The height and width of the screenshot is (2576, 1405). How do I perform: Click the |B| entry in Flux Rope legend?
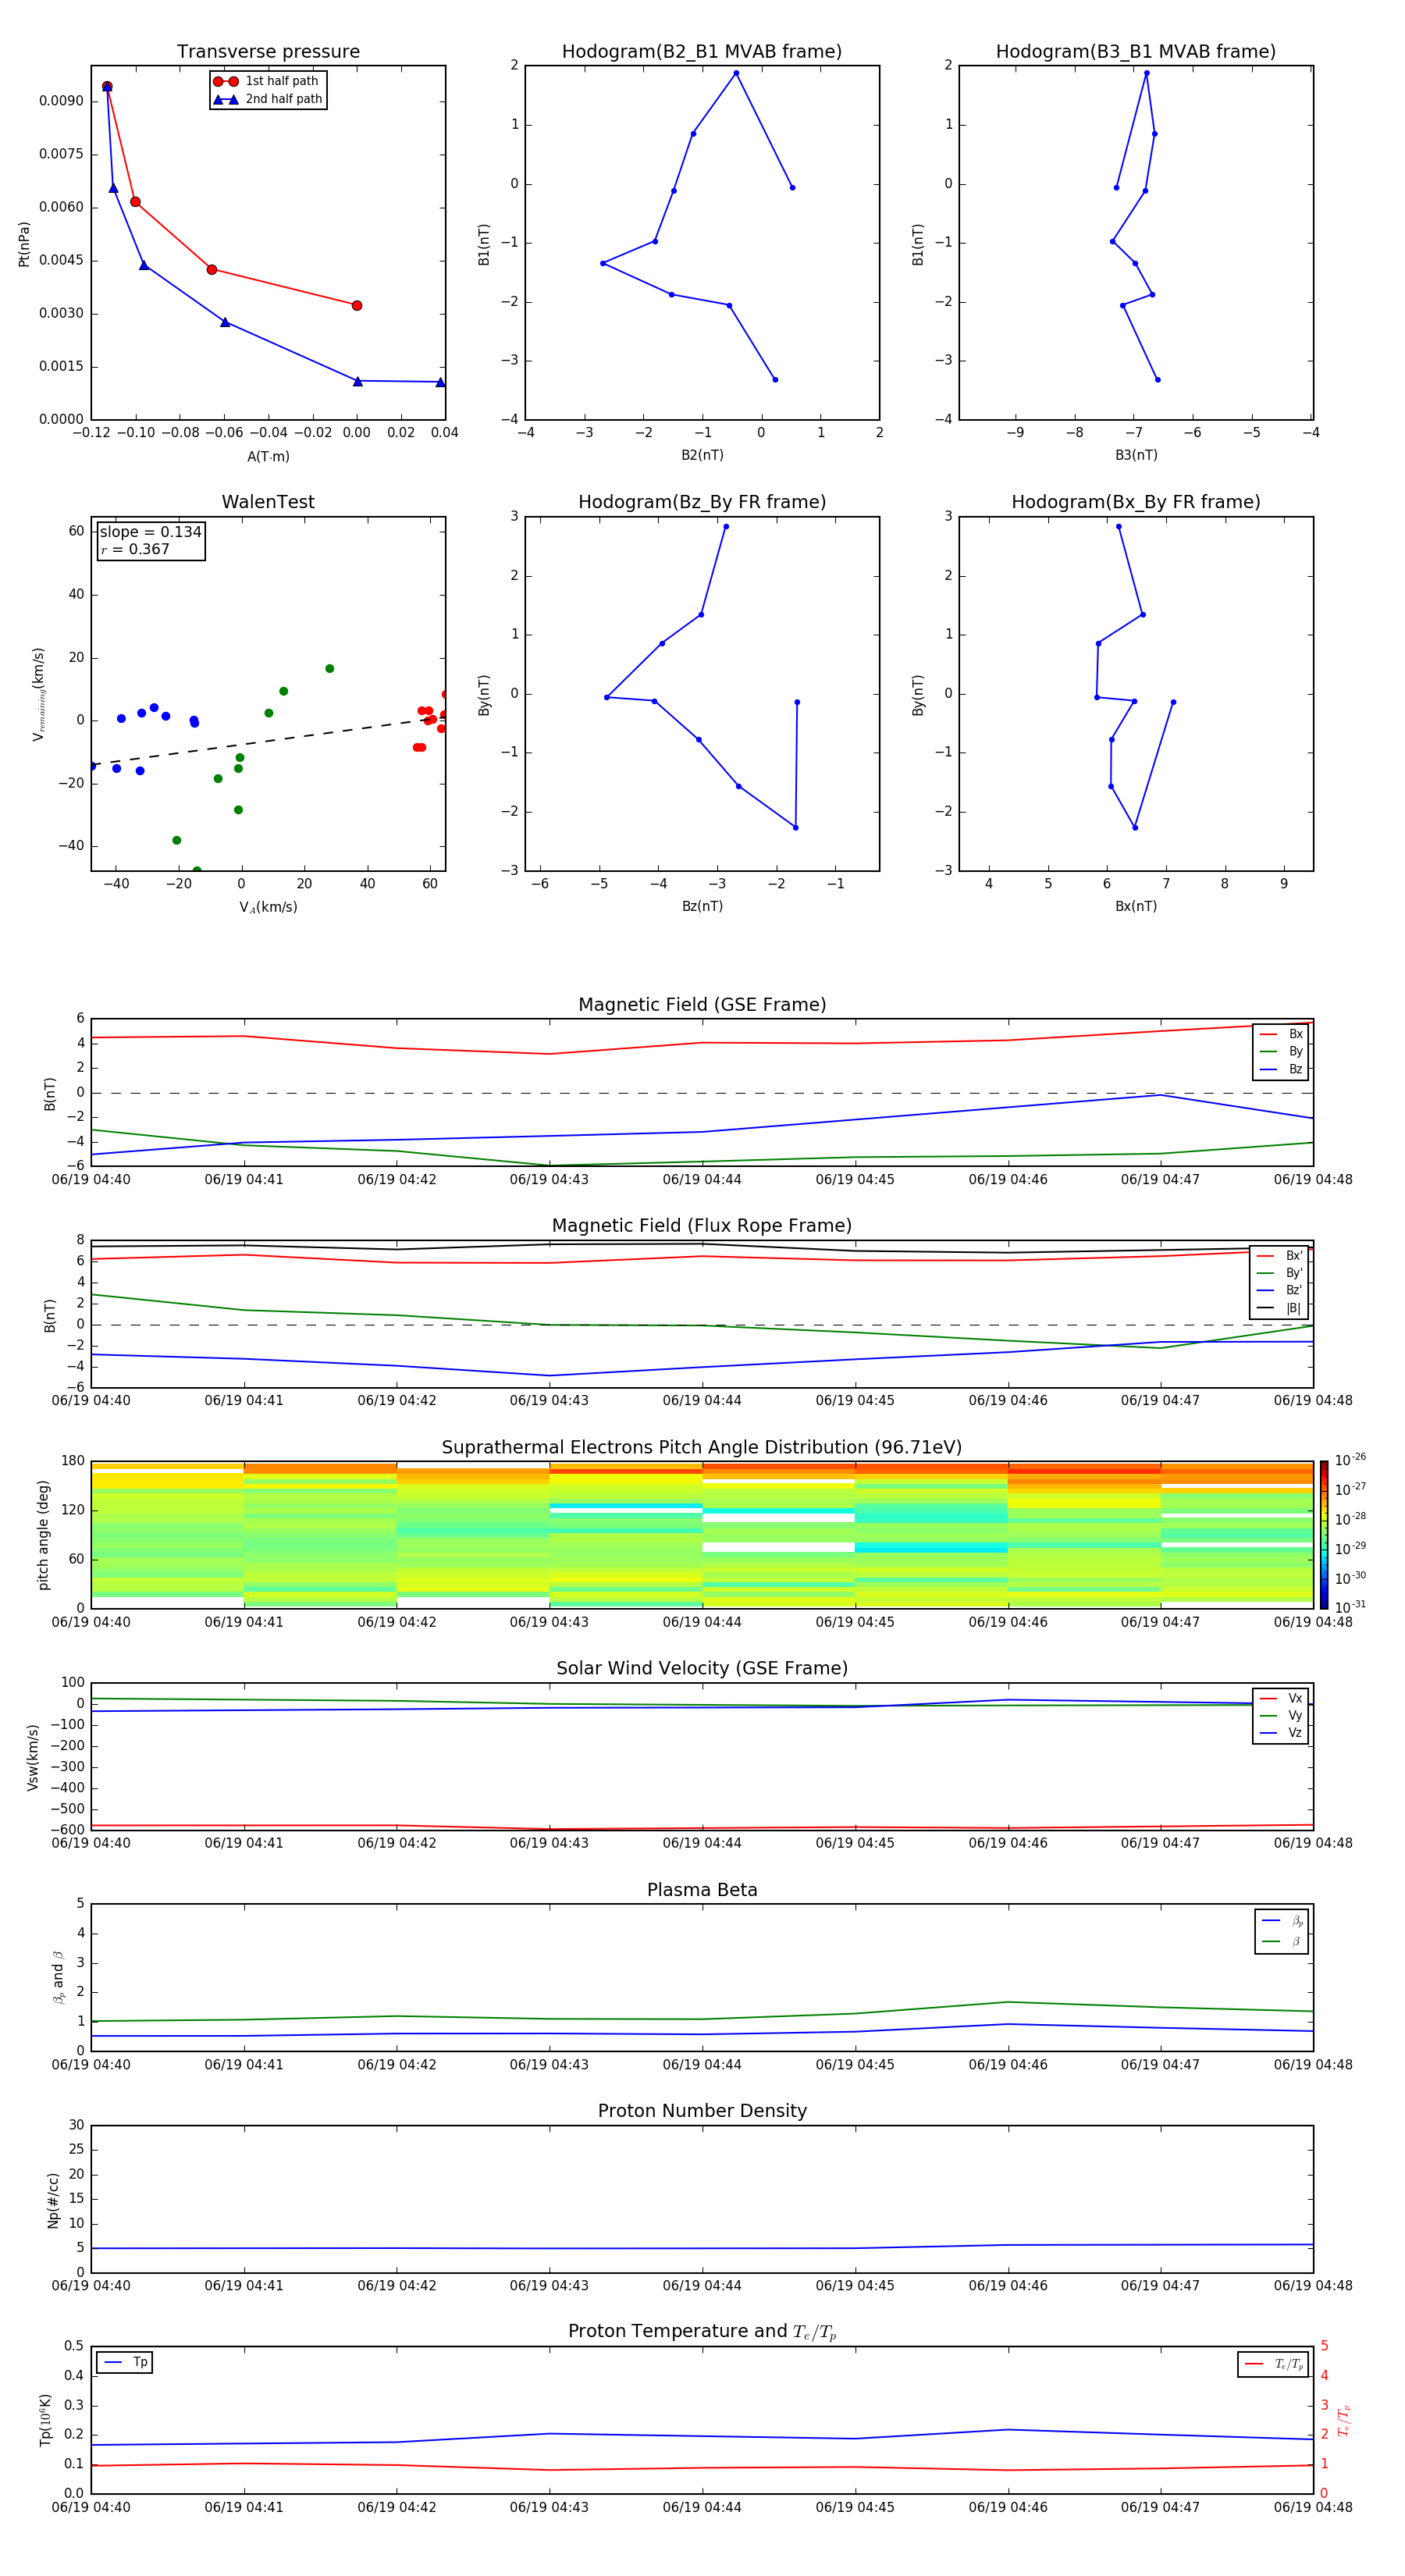coord(1279,1308)
